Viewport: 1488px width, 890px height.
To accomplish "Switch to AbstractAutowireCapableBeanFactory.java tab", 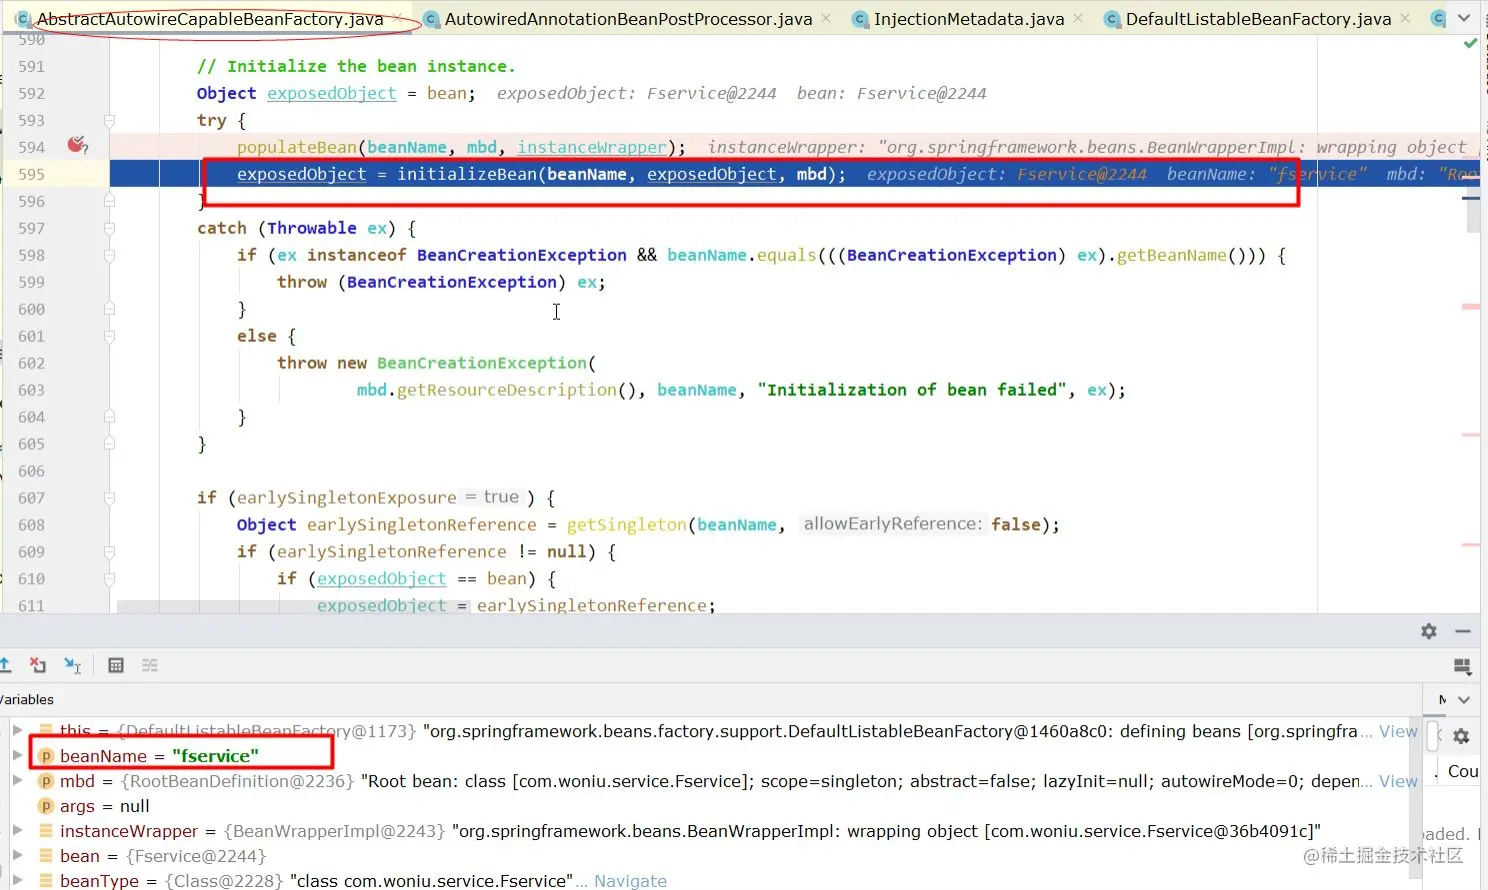I will click(x=210, y=19).
